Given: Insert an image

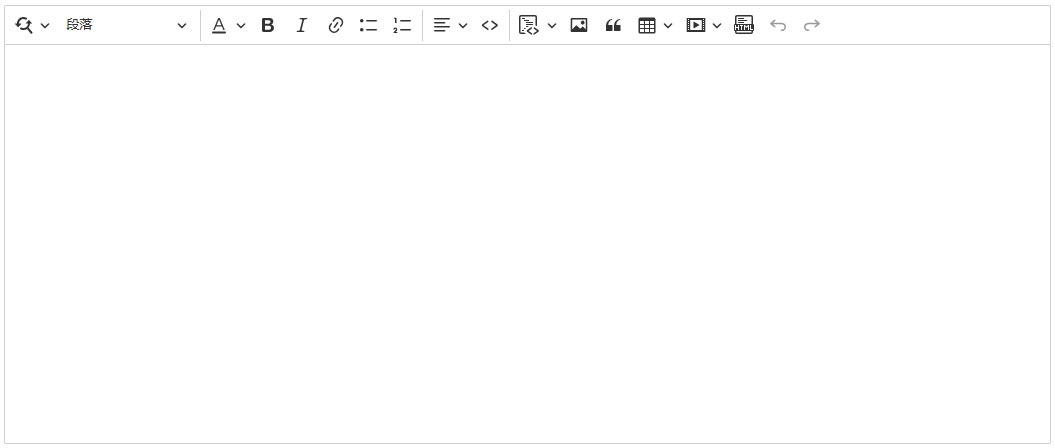Looking at the screenshot, I should (x=579, y=26).
